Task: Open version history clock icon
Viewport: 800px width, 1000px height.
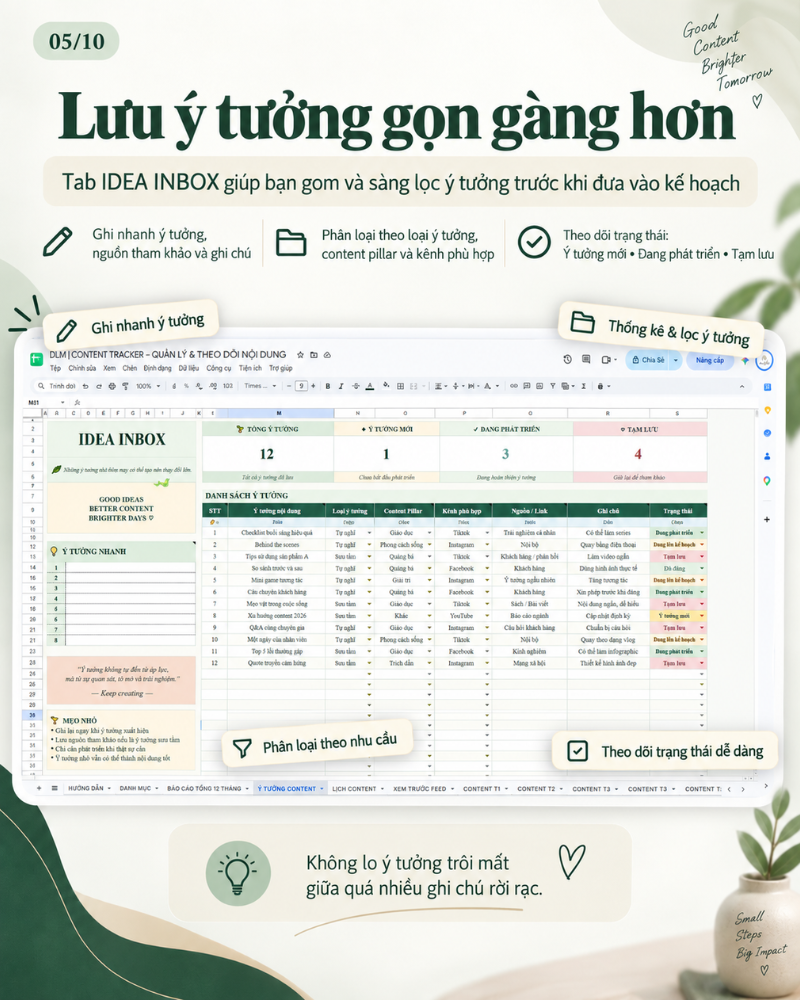Action: 567,359
